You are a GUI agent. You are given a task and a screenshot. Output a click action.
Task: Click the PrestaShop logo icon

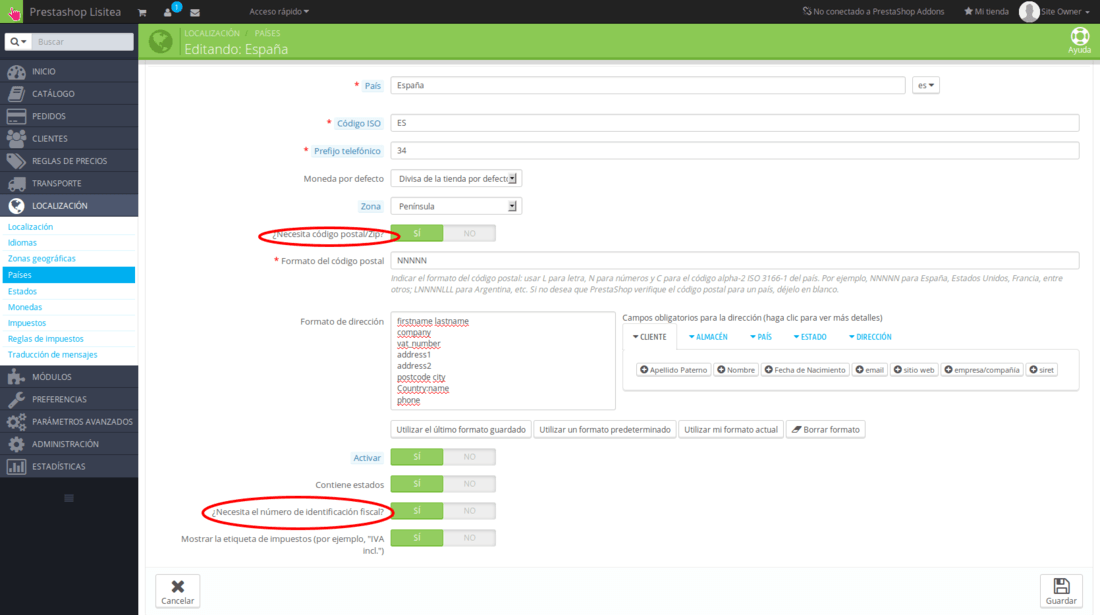point(13,12)
